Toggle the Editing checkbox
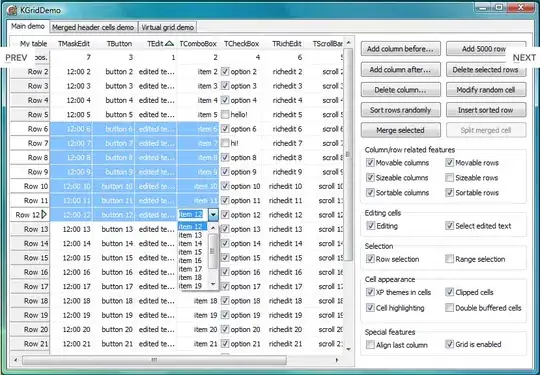The height and width of the screenshot is (375, 540). (x=371, y=226)
